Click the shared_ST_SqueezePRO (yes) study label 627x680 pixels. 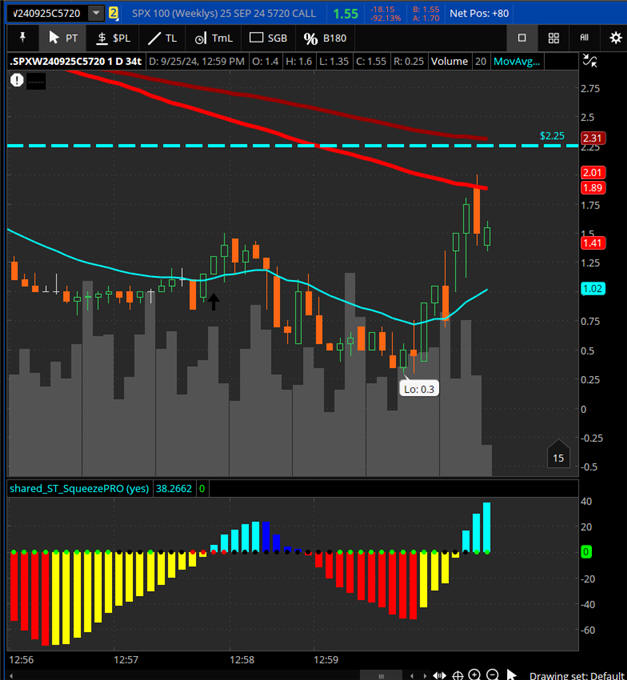pos(79,489)
